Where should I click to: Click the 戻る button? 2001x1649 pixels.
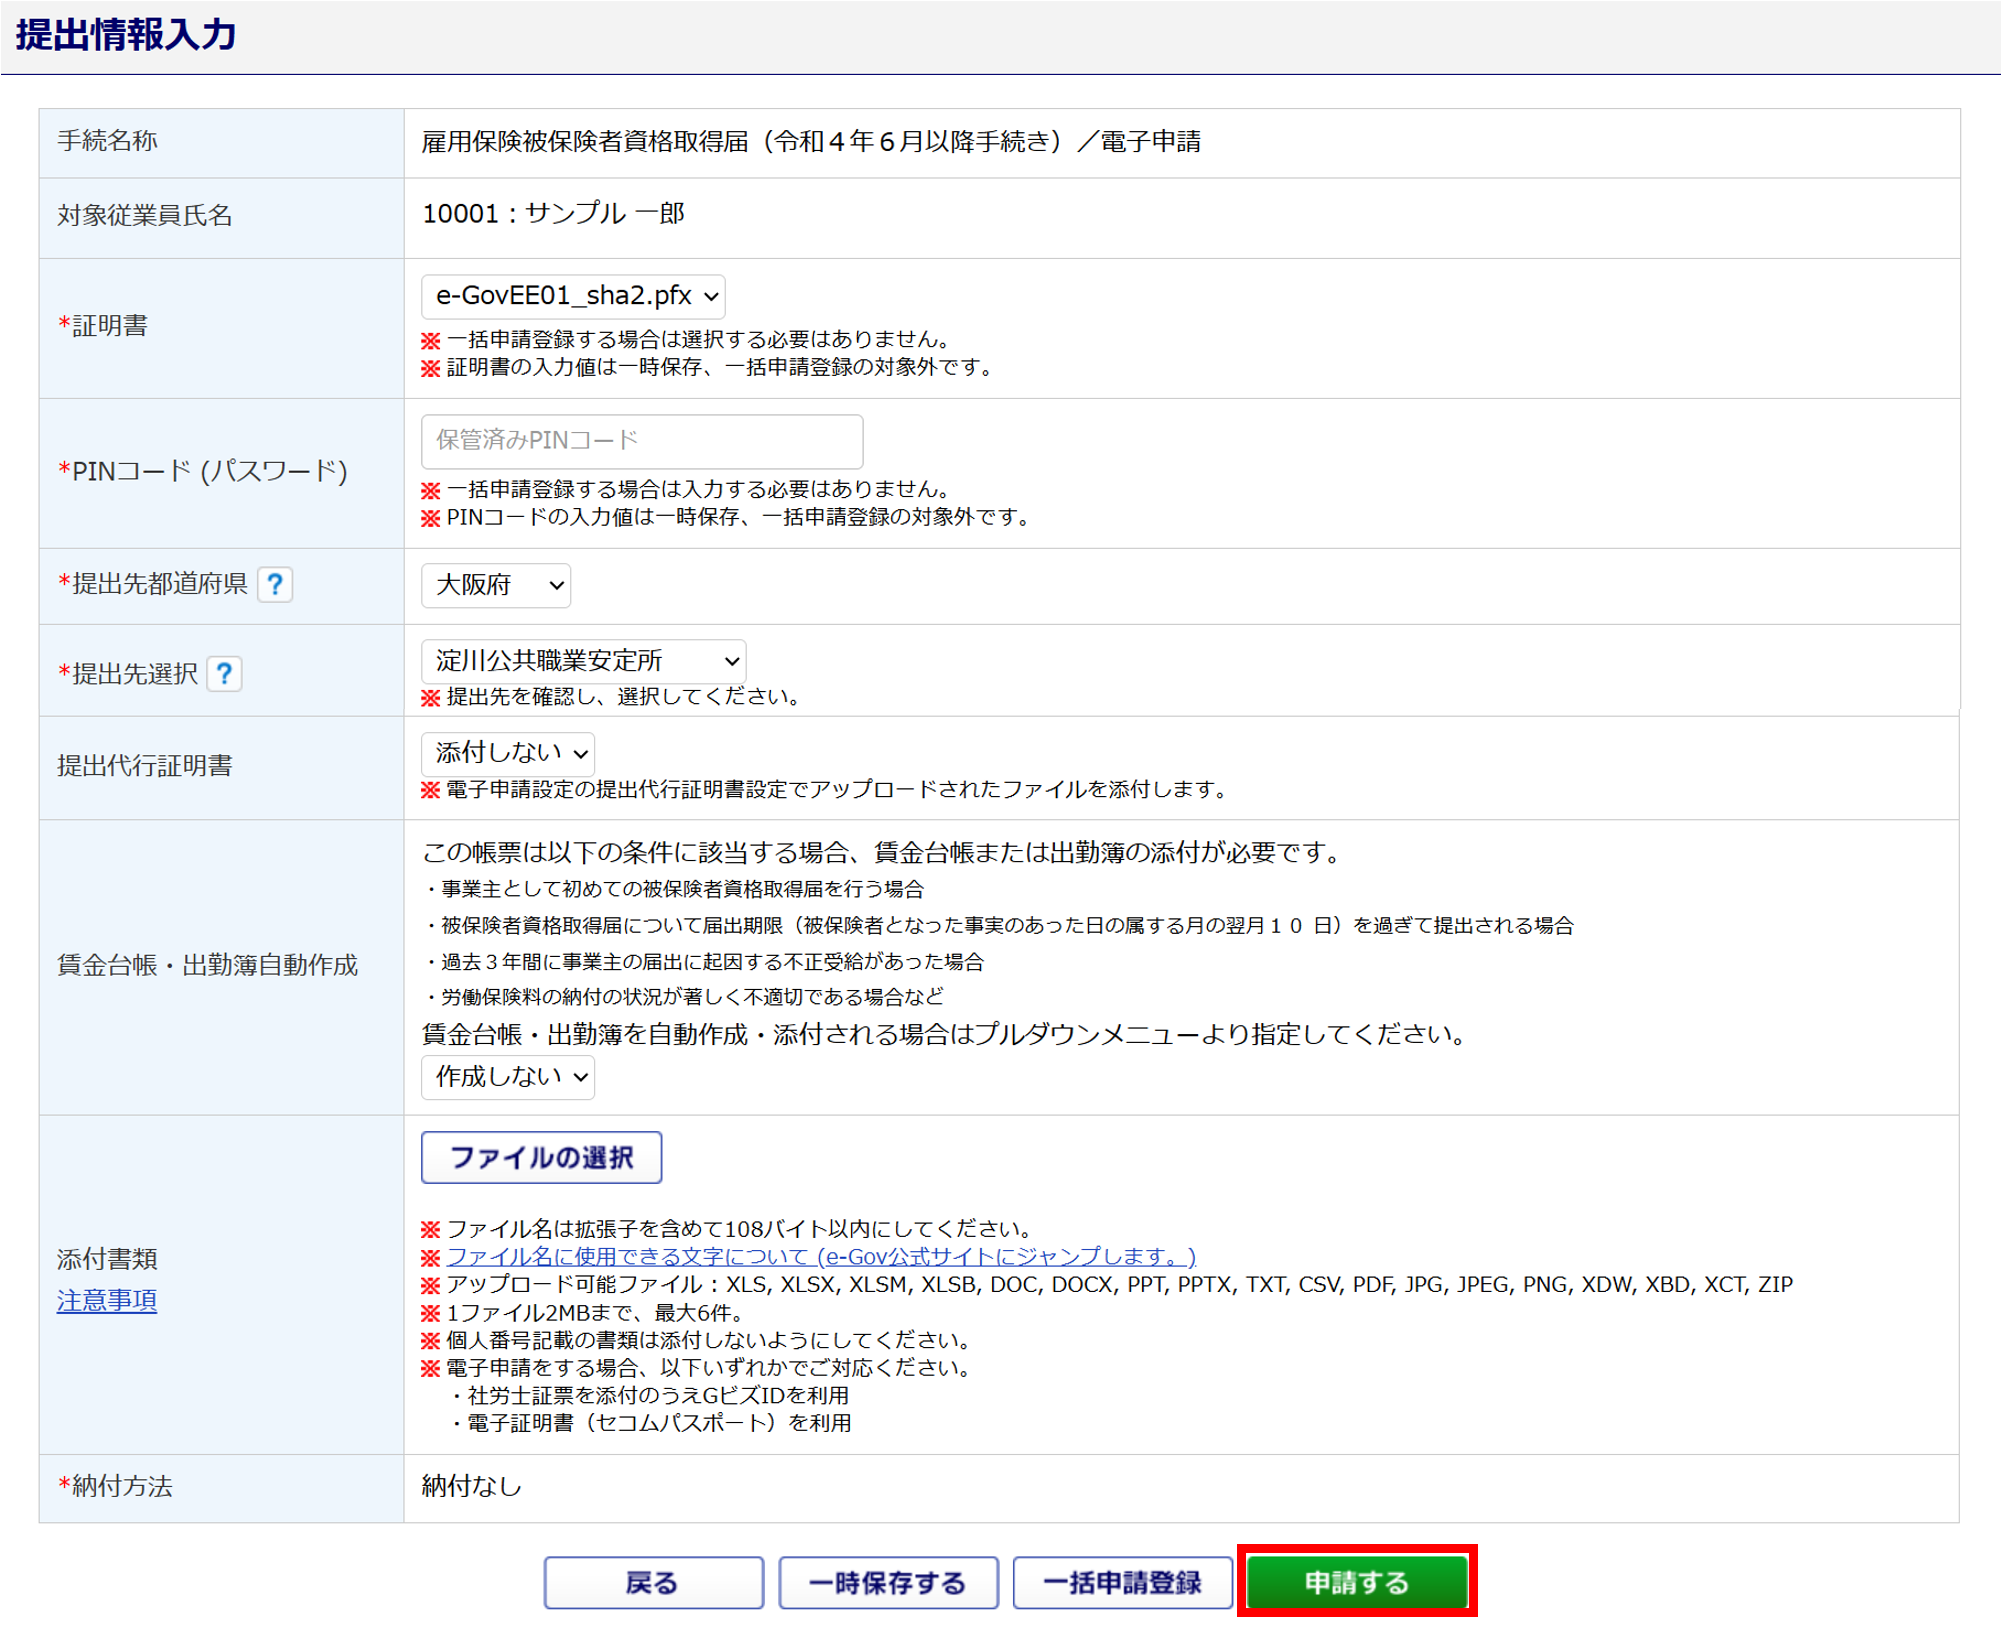[653, 1582]
